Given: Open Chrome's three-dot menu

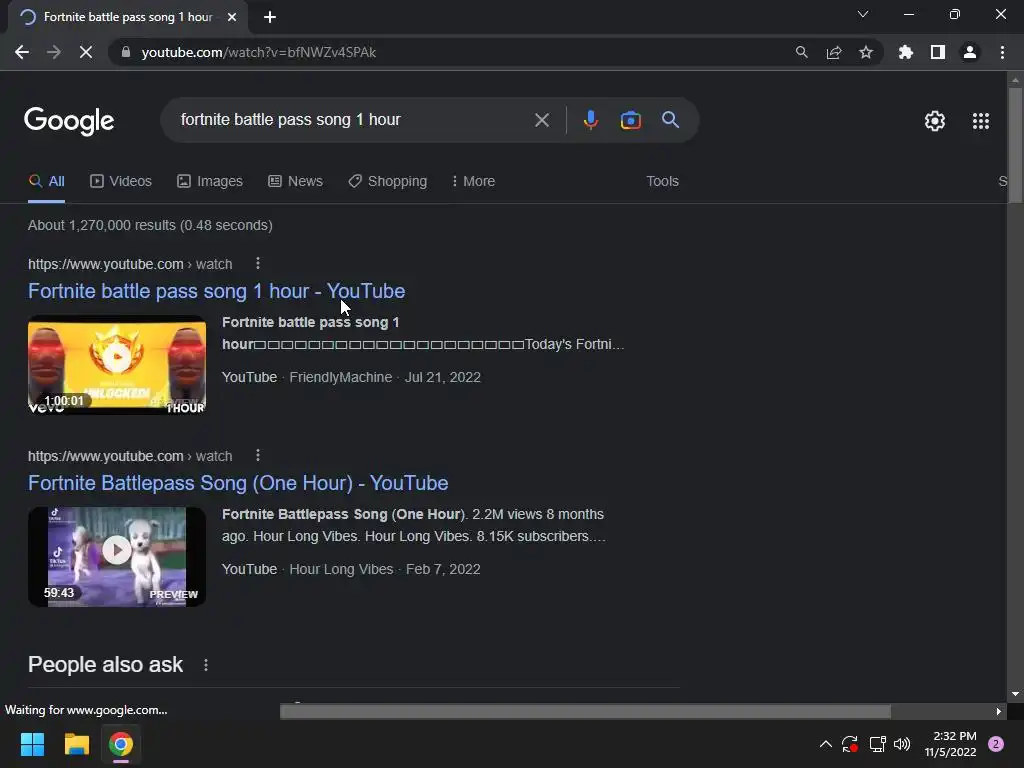Looking at the screenshot, I should pyautogui.click(x=1002, y=52).
